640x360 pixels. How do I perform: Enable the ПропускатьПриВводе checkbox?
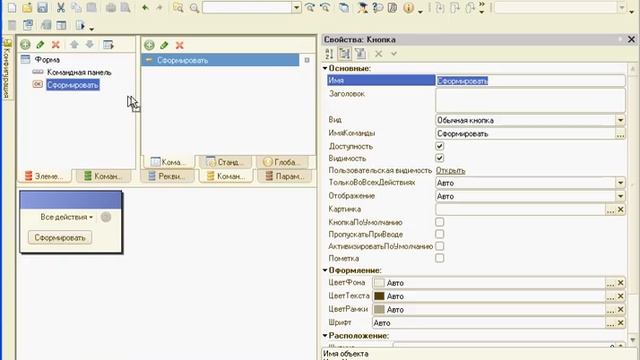coord(440,234)
